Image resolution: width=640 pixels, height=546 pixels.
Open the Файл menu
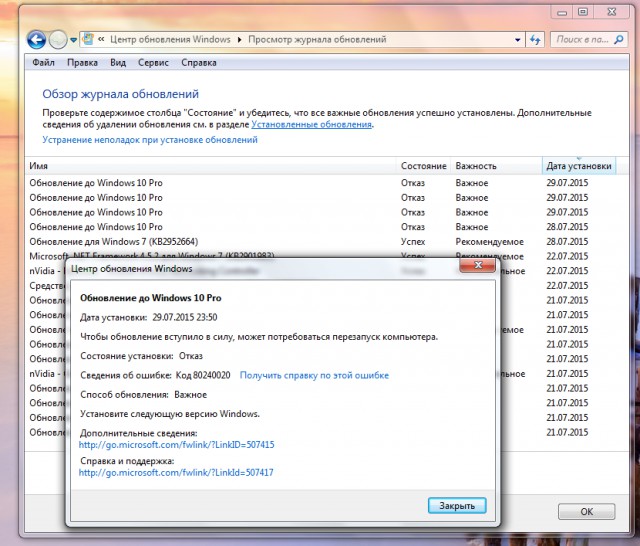point(43,63)
